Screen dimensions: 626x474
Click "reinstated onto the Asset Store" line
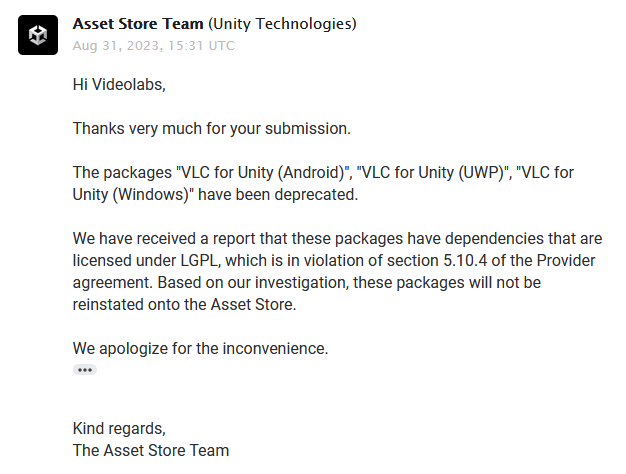185,305
